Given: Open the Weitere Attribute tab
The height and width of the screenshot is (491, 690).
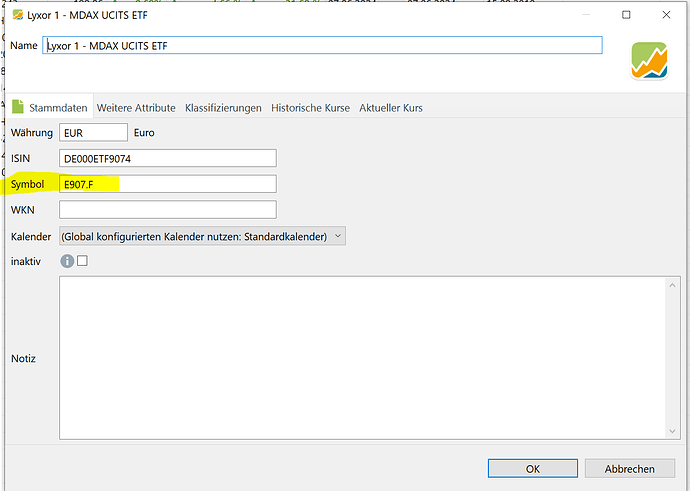Looking at the screenshot, I should click(136, 108).
